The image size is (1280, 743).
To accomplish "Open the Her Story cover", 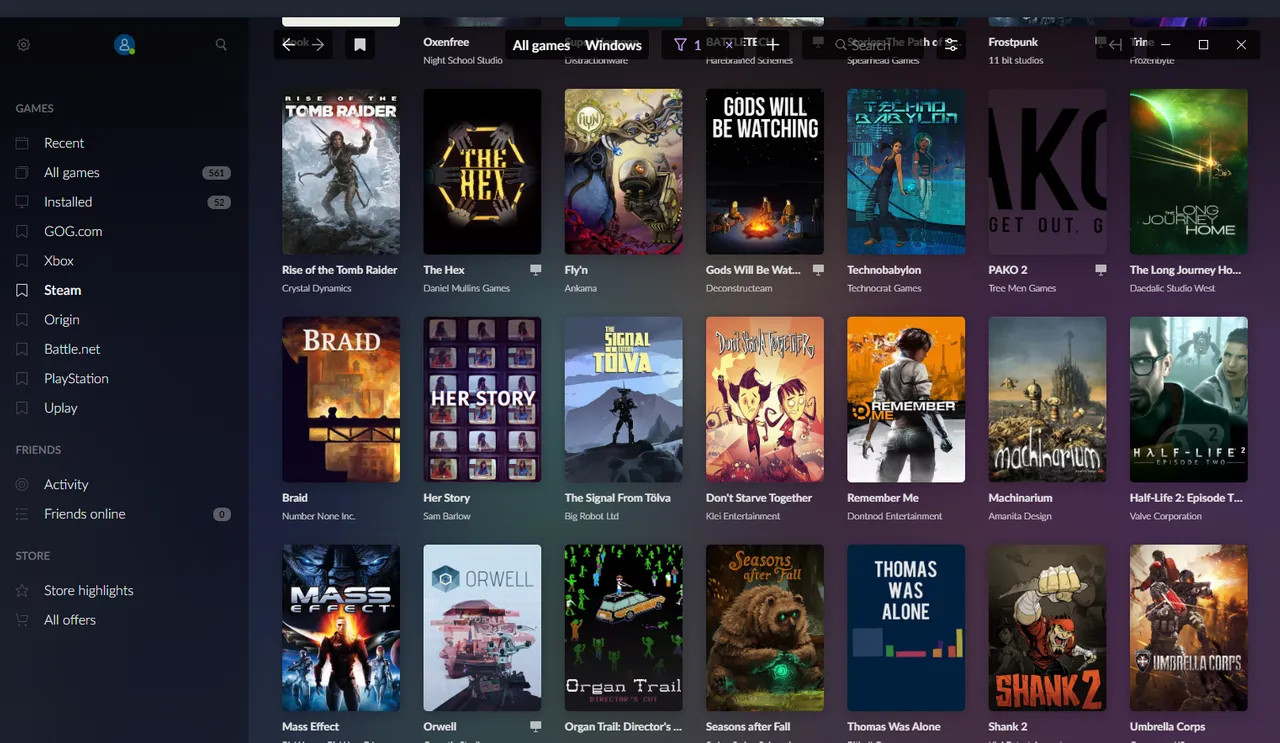I will 482,400.
